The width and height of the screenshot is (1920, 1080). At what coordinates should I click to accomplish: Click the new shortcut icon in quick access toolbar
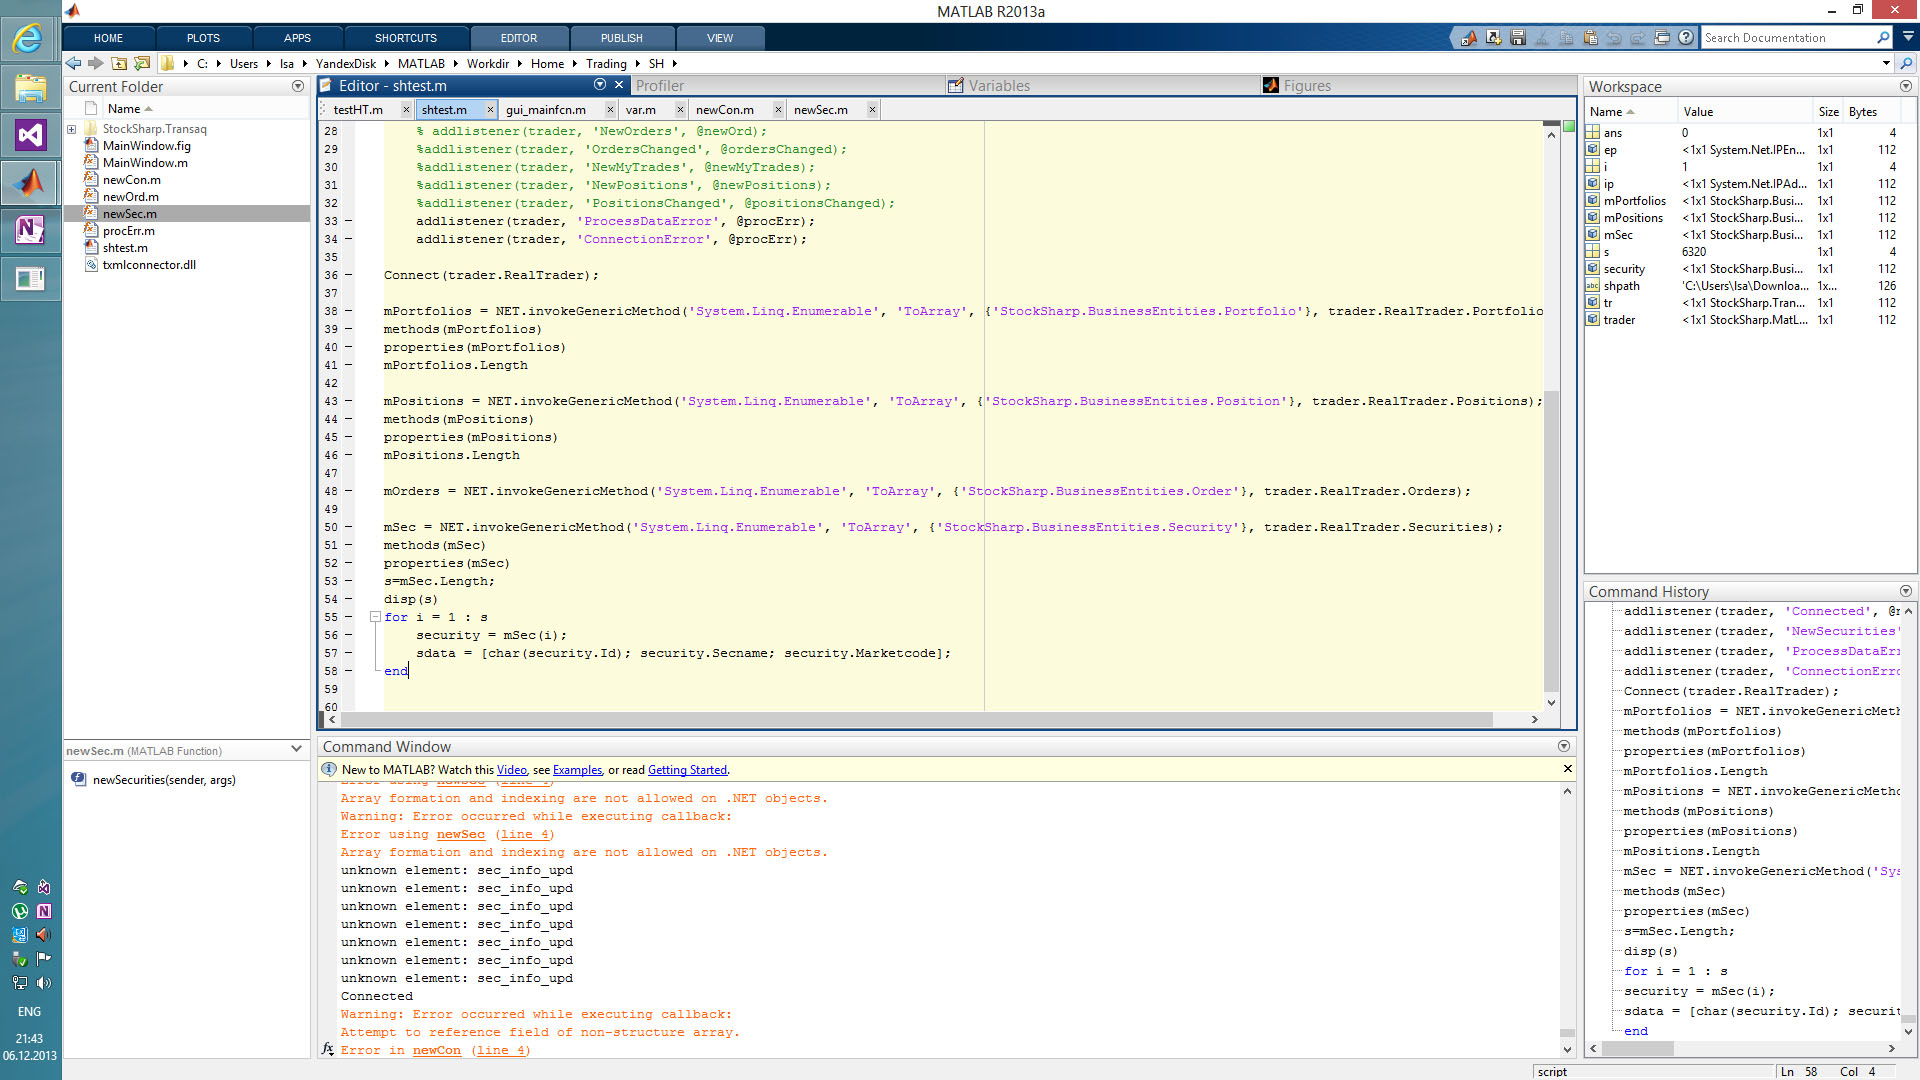point(1493,38)
